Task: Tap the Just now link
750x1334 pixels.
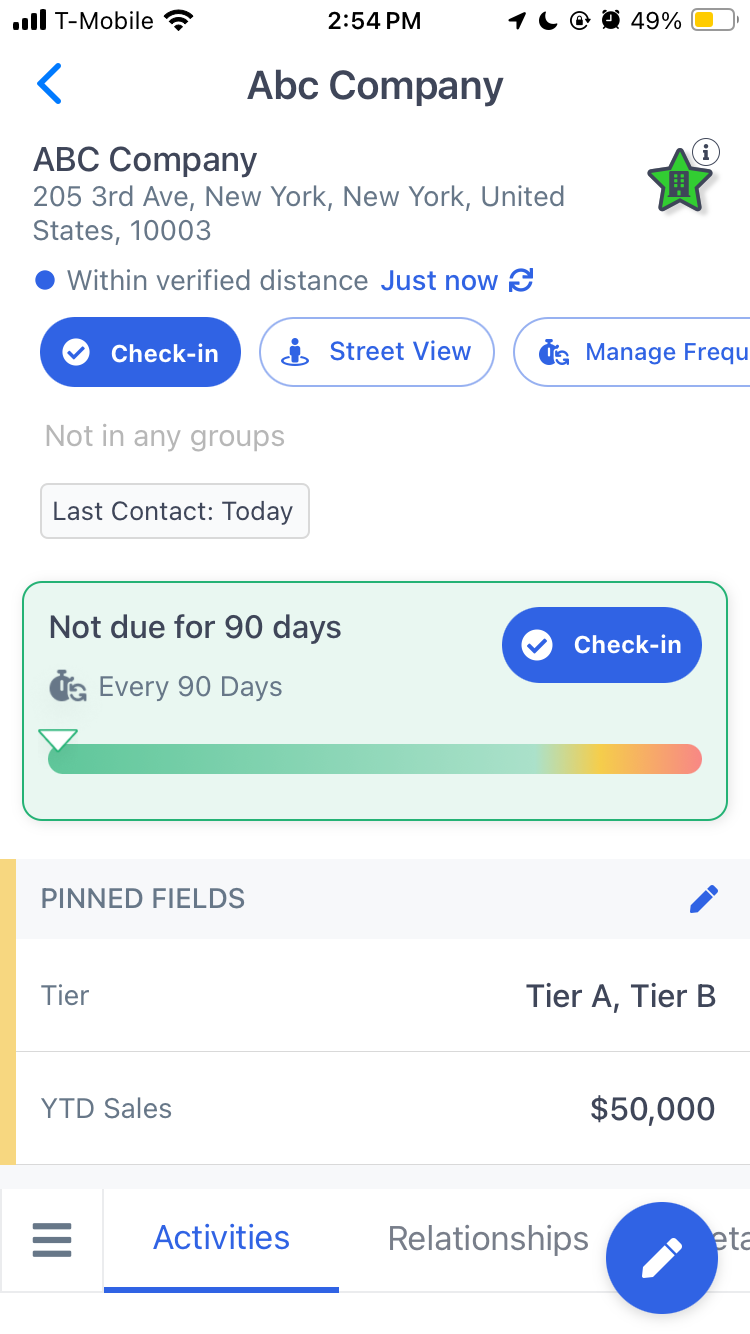Action: pos(439,281)
